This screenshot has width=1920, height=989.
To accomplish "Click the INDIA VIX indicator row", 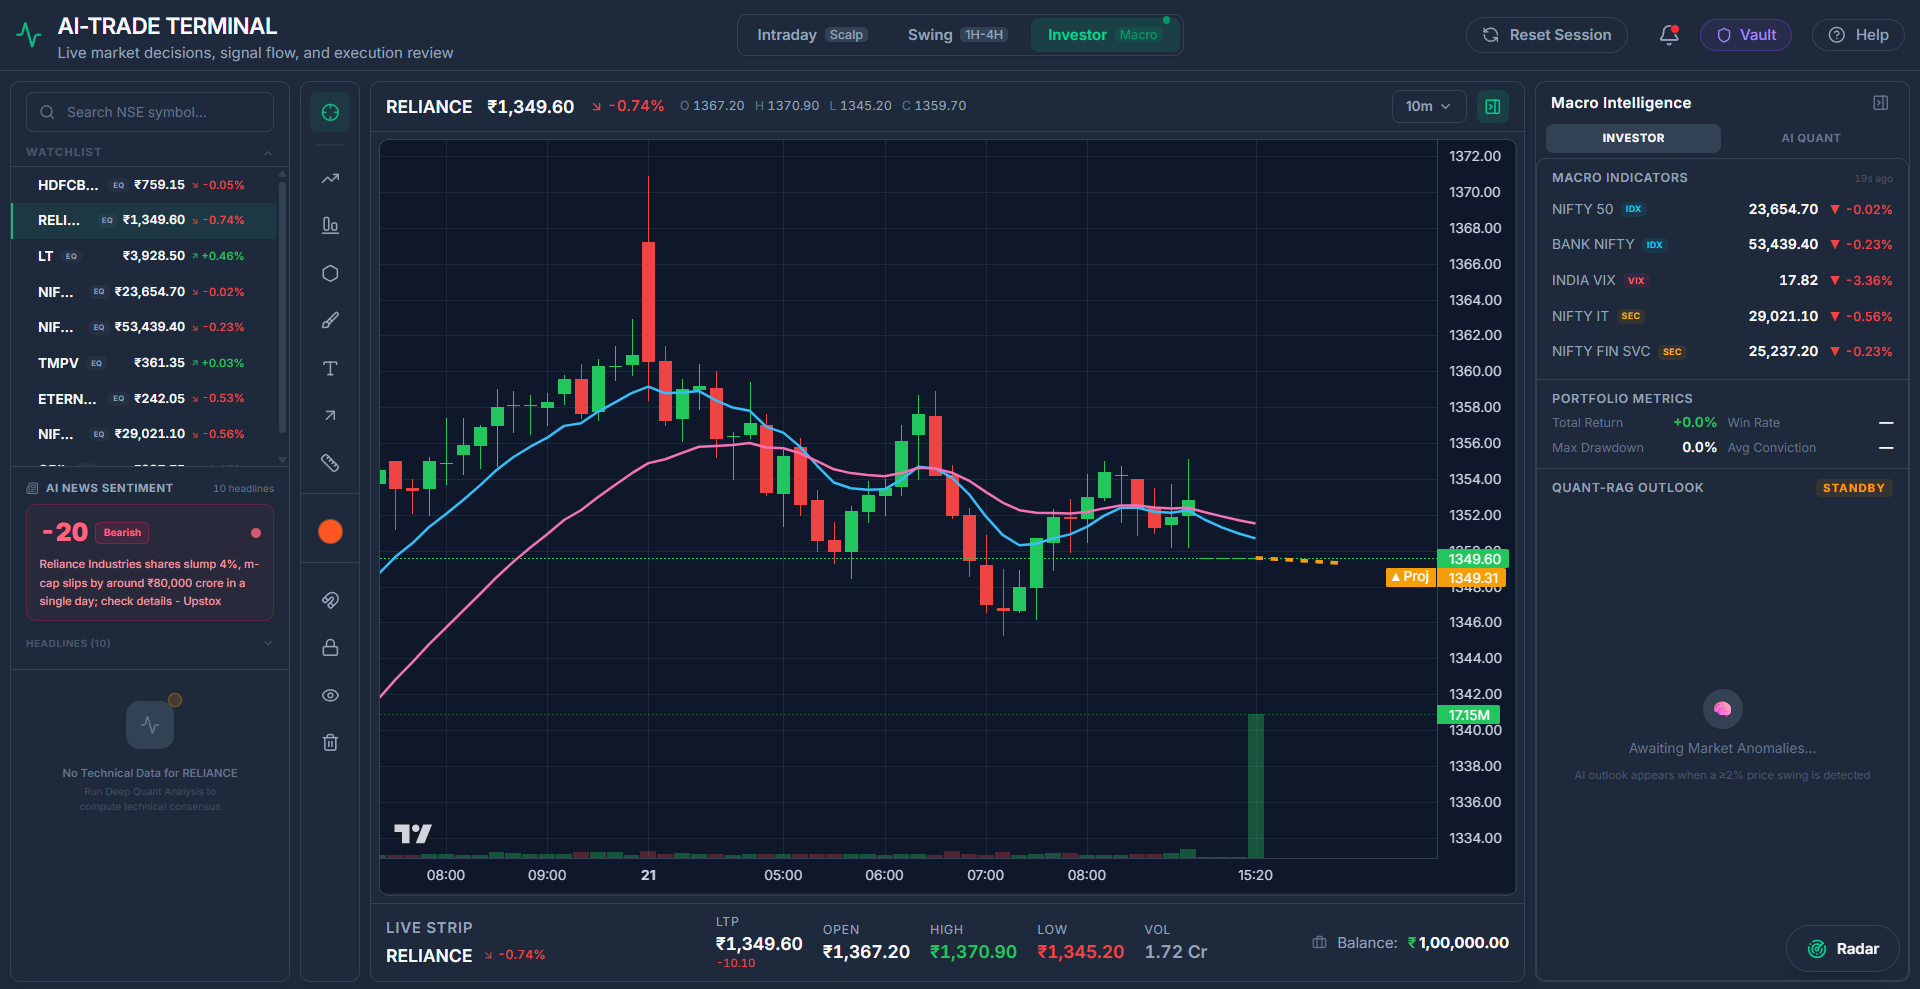I will point(1722,280).
